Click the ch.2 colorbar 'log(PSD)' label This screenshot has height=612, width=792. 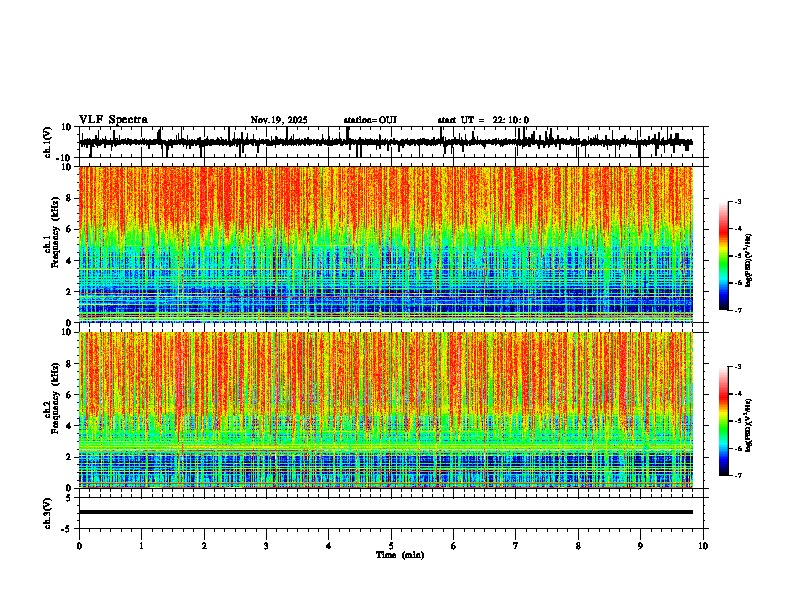(749, 425)
